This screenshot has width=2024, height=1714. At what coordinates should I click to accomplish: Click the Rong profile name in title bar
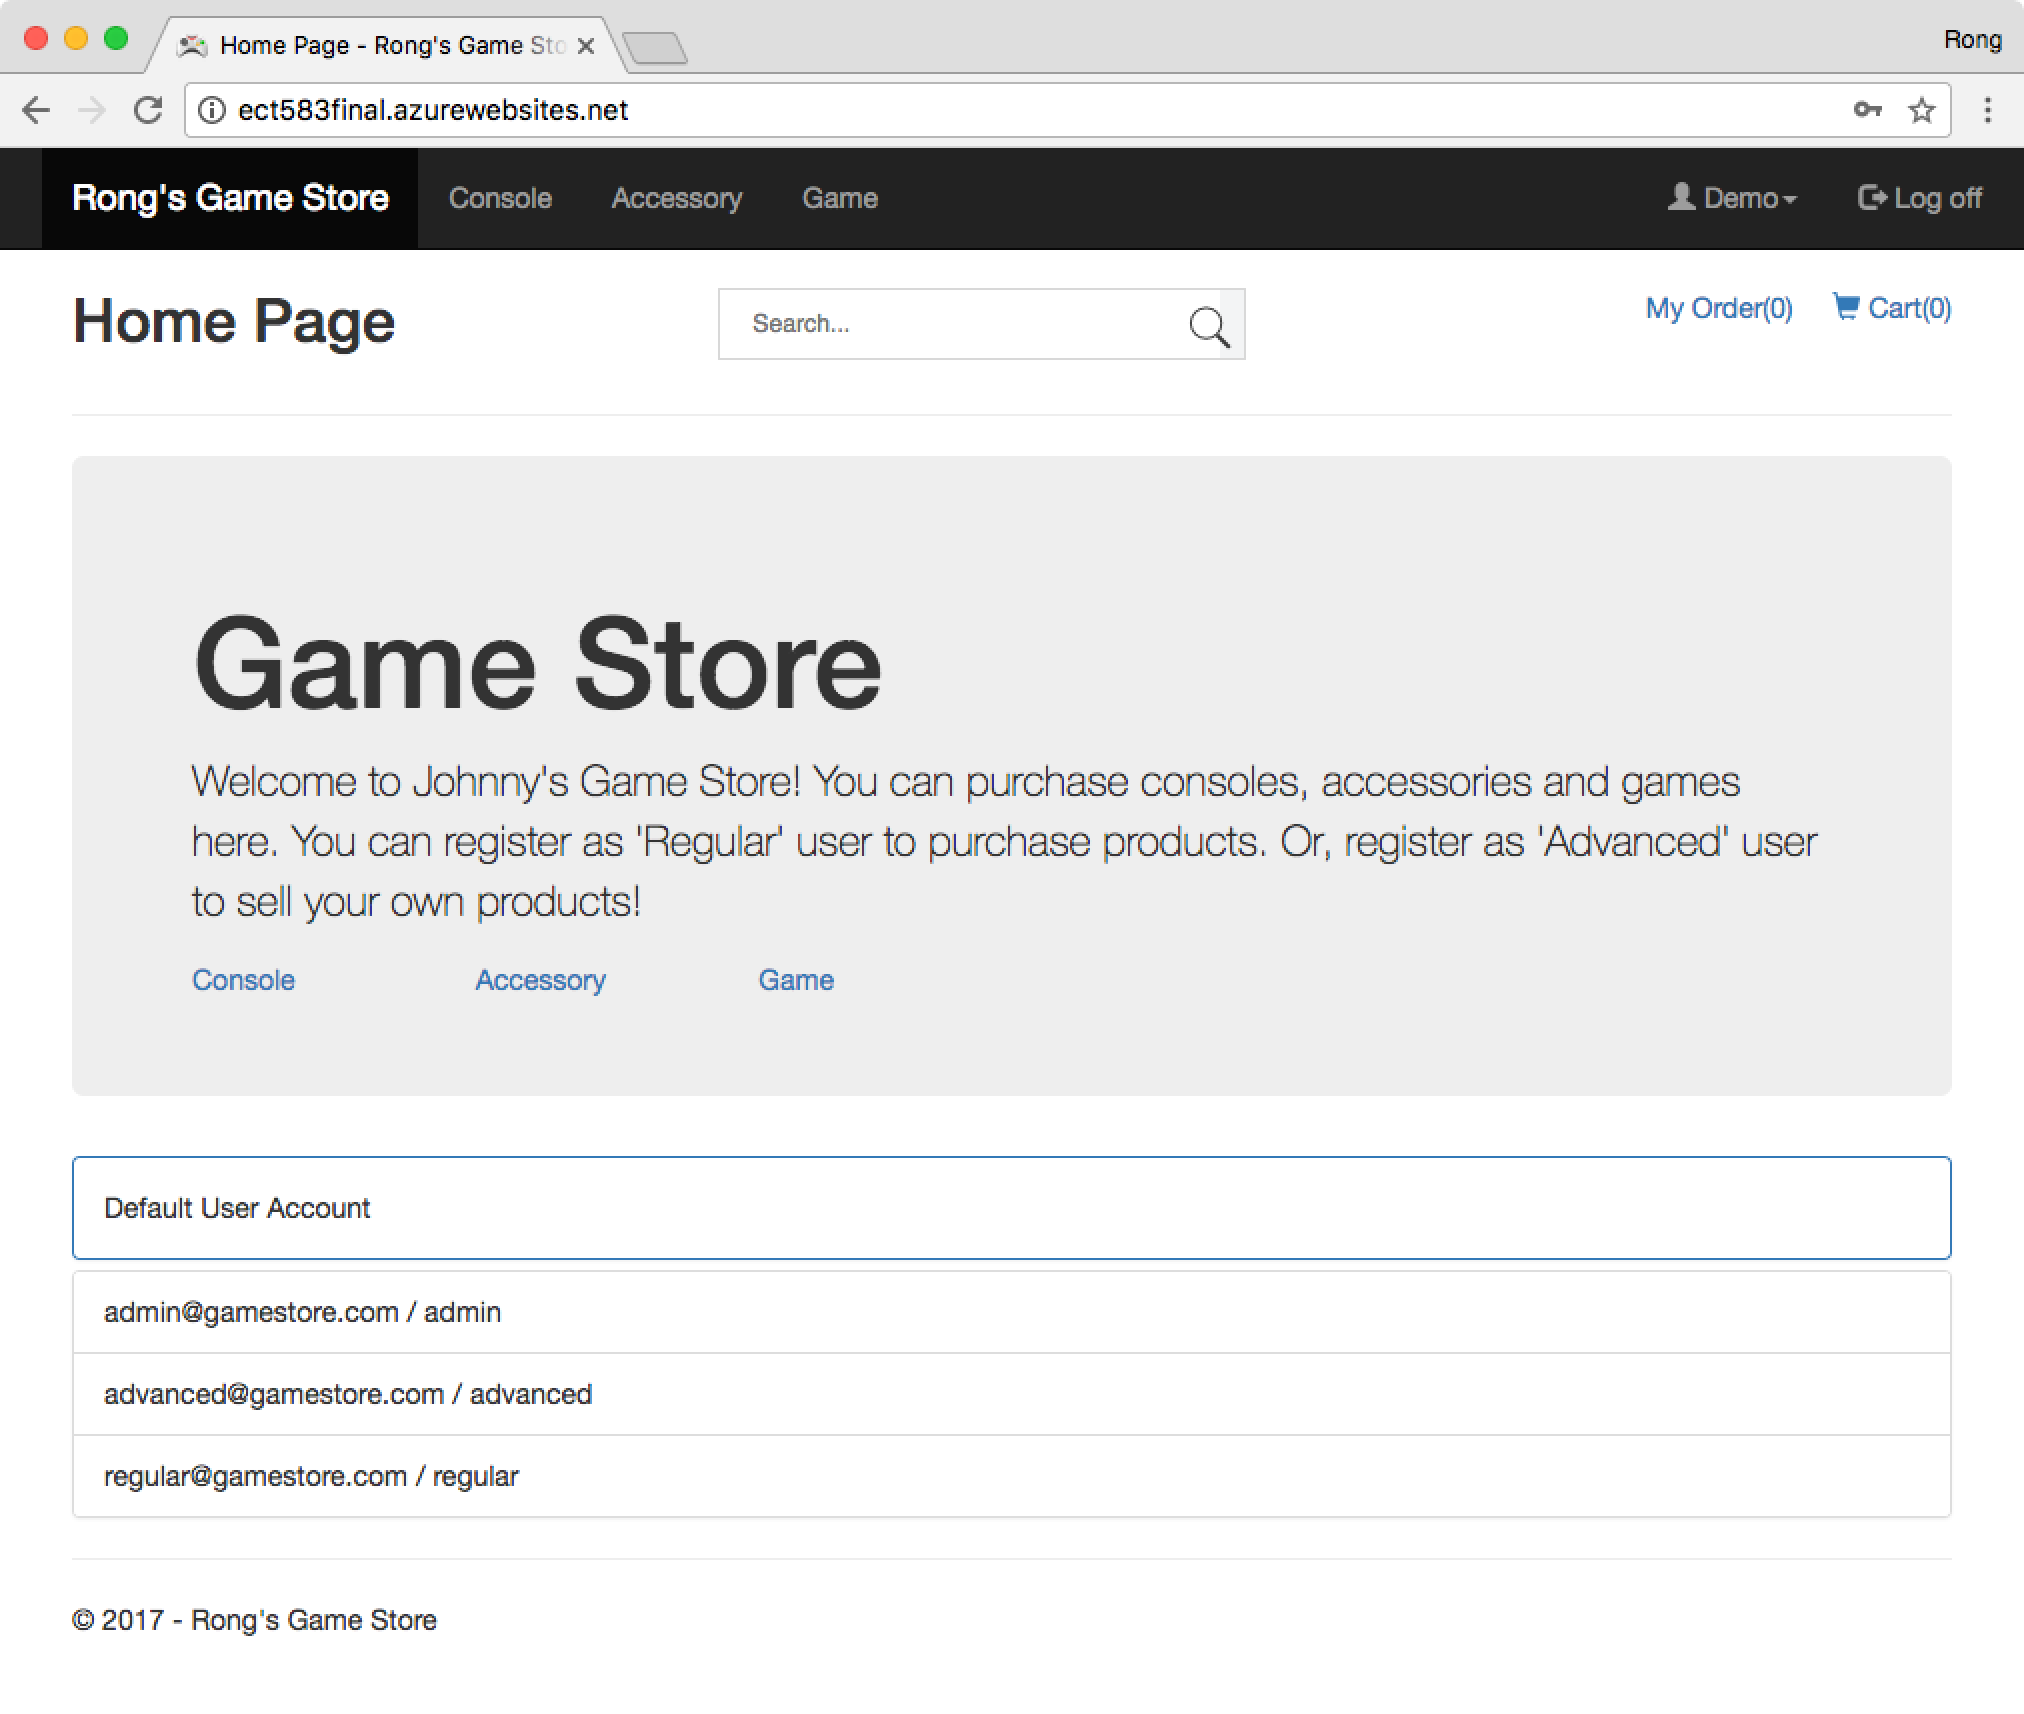1972,40
